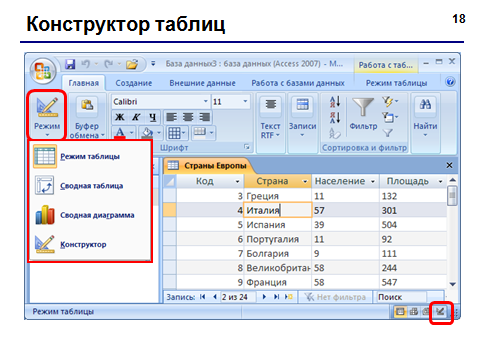This screenshot has height=360, width=480.
Task: Click the Режим view button
Action: coord(47,116)
